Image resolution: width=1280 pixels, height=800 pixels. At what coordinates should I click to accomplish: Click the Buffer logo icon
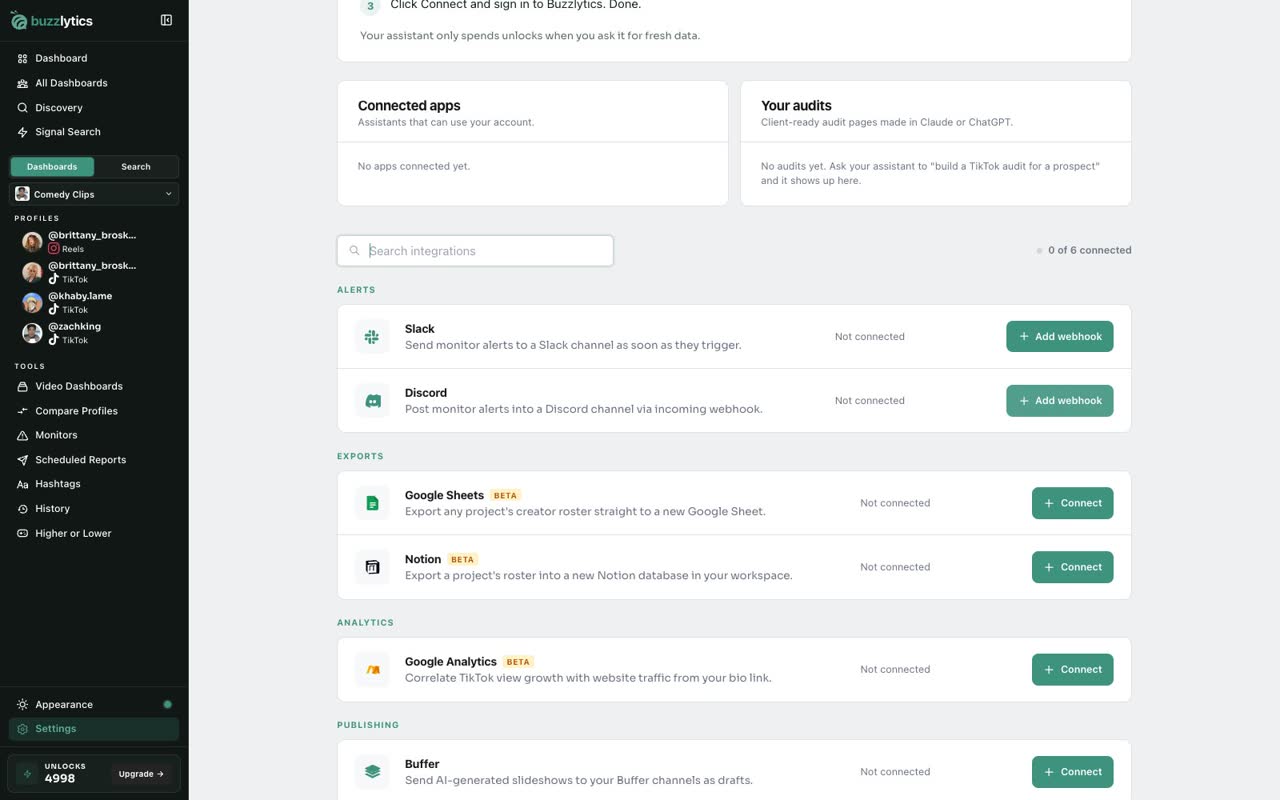tap(372, 772)
